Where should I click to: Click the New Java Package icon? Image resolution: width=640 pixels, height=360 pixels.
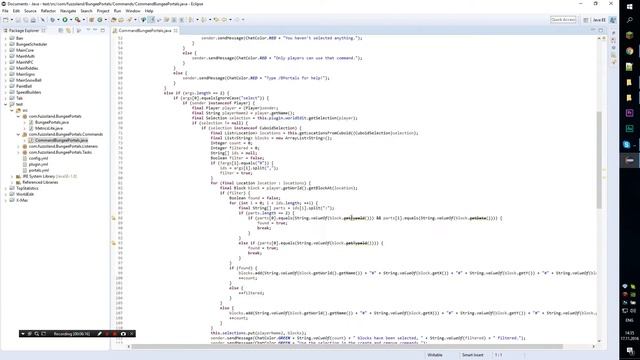click(x=92, y=20)
